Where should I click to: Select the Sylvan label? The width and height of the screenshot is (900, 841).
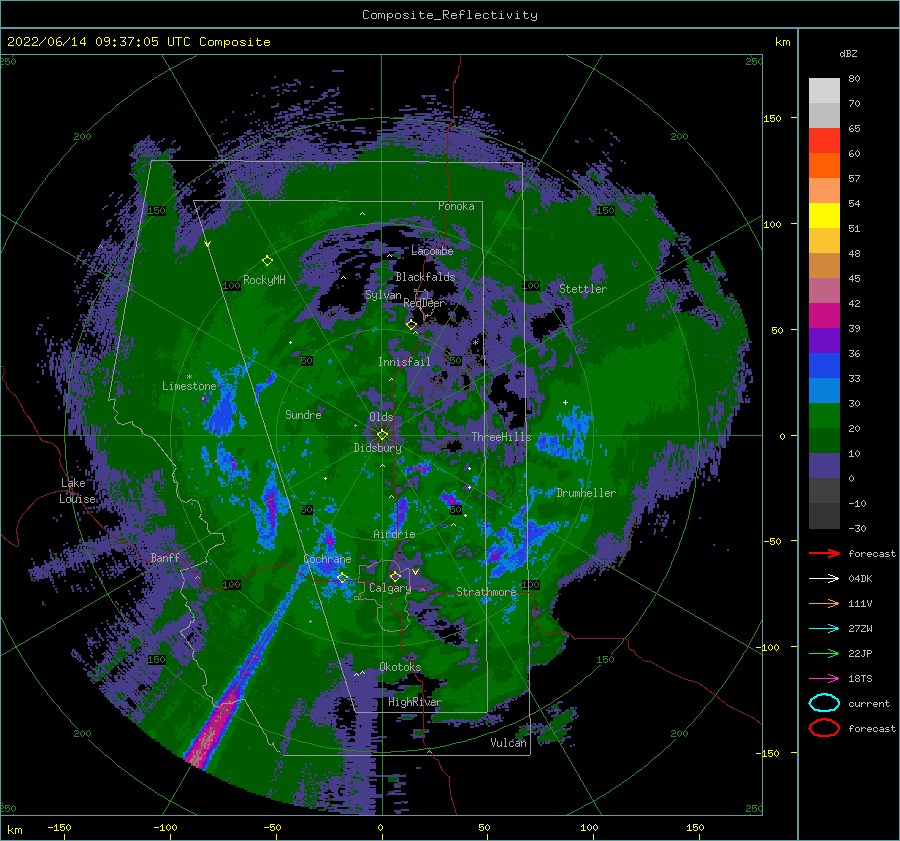[383, 295]
